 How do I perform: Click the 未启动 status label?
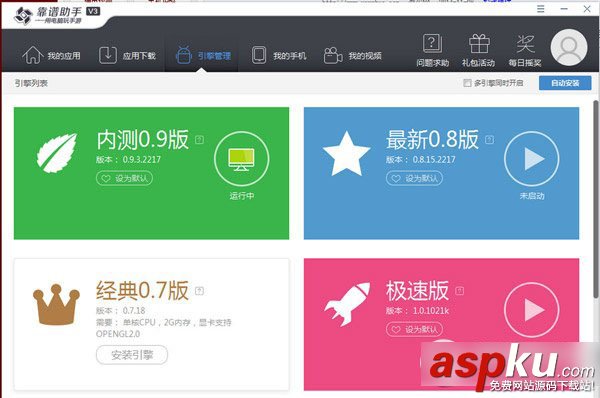tap(532, 196)
